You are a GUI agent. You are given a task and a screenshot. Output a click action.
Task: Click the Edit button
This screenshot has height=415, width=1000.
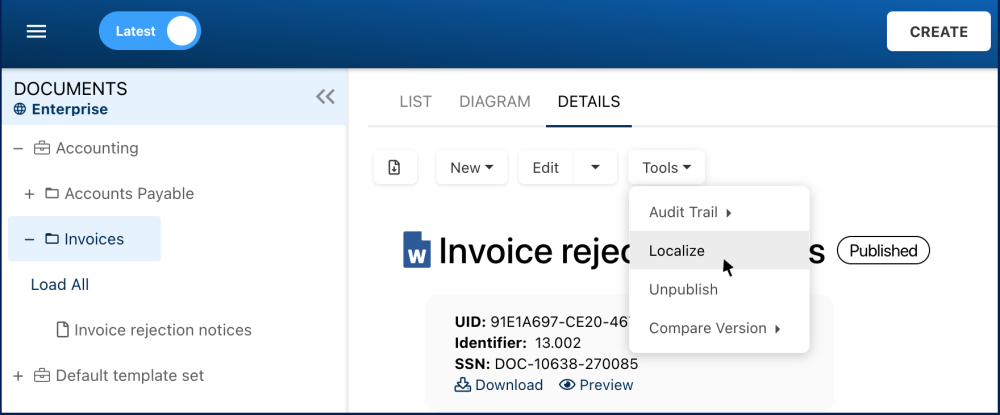click(x=546, y=168)
